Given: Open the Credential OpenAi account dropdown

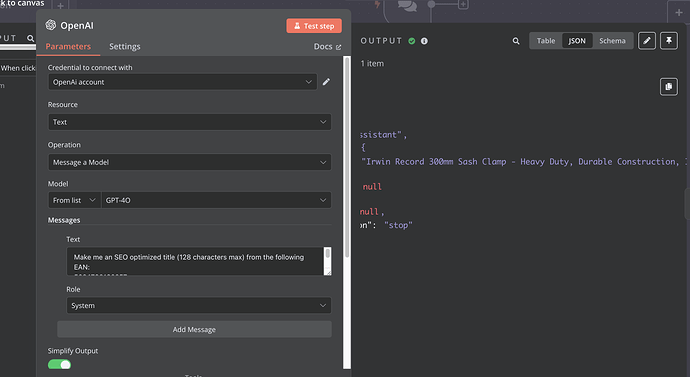Looking at the screenshot, I should (183, 82).
